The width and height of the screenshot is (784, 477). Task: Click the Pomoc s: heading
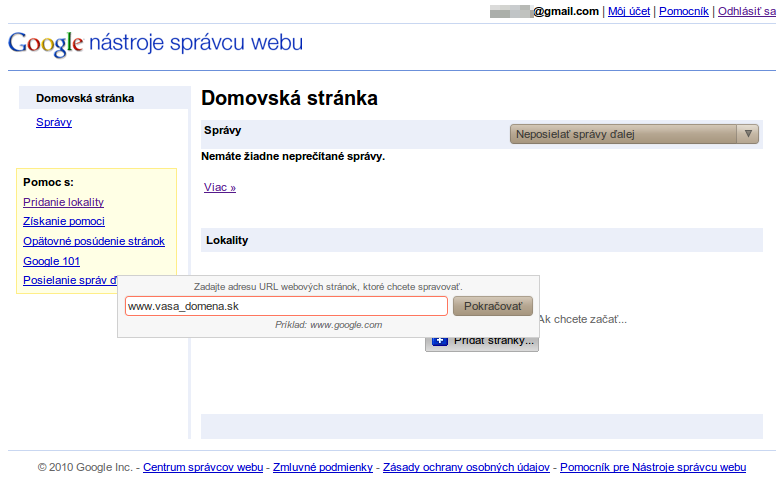[48, 182]
